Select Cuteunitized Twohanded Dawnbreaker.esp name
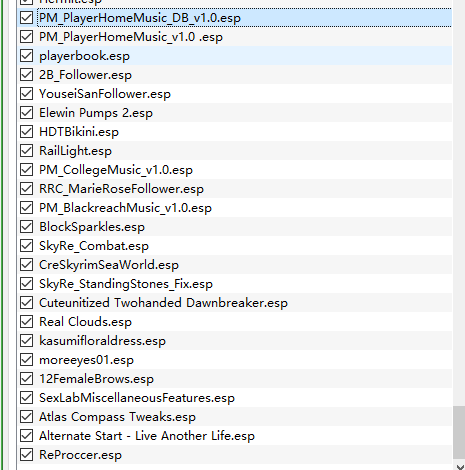465x470 pixels. (x=163, y=303)
